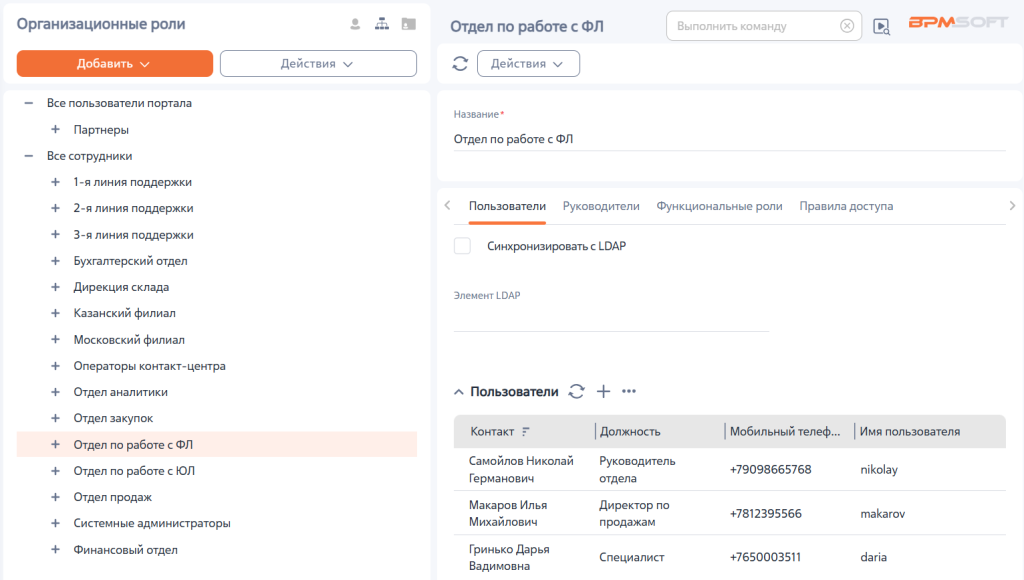The height and width of the screenshot is (580, 1024).
Task: Open contact Самойлов Николай Германович
Action: pos(521,470)
